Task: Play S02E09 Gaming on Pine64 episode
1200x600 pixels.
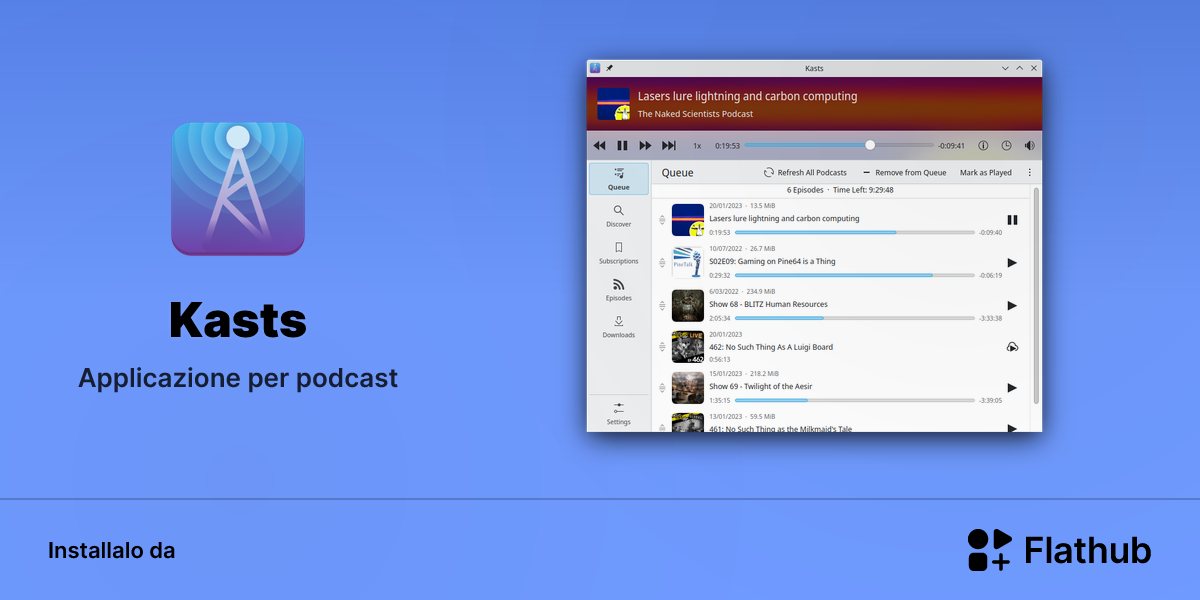Action: 1012,263
